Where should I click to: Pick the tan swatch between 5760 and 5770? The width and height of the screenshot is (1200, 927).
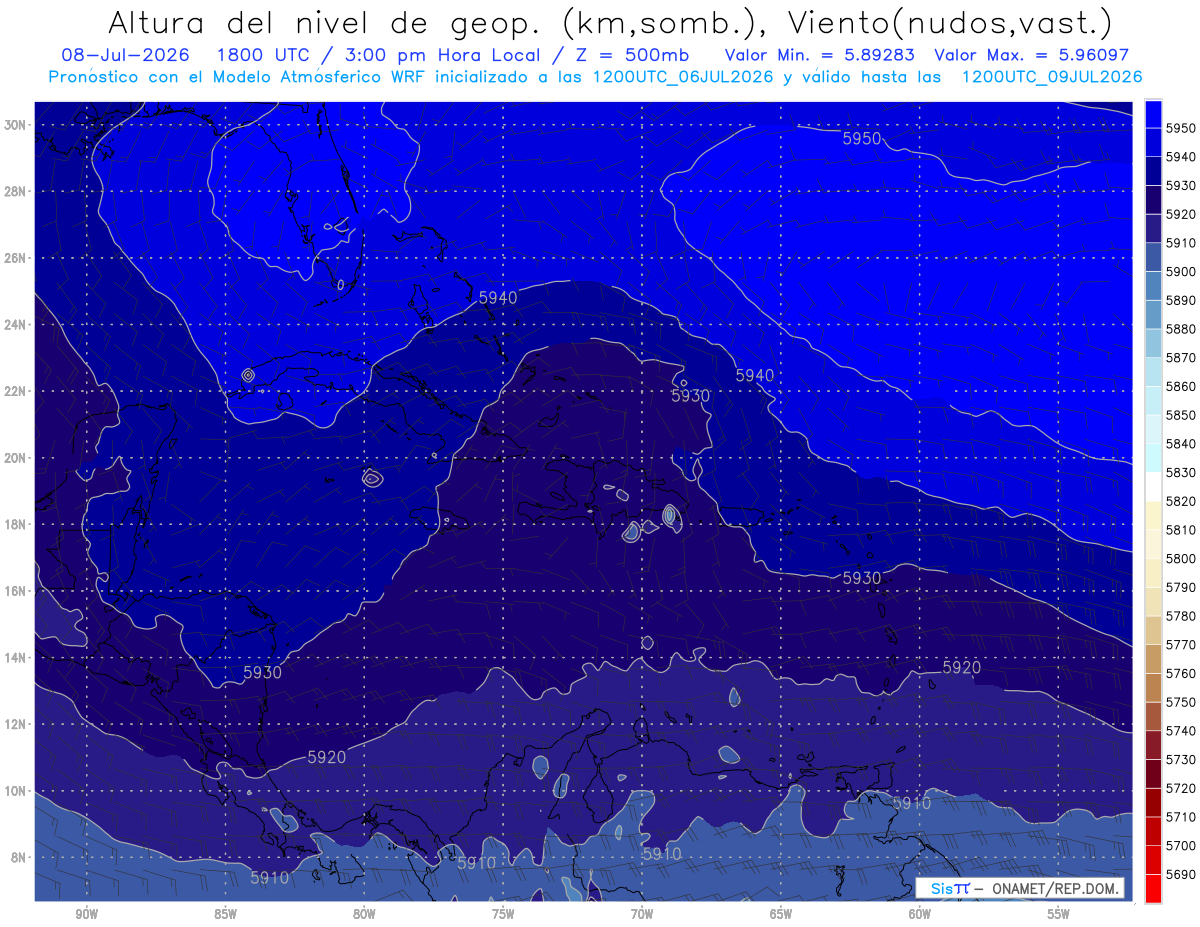[1153, 659]
